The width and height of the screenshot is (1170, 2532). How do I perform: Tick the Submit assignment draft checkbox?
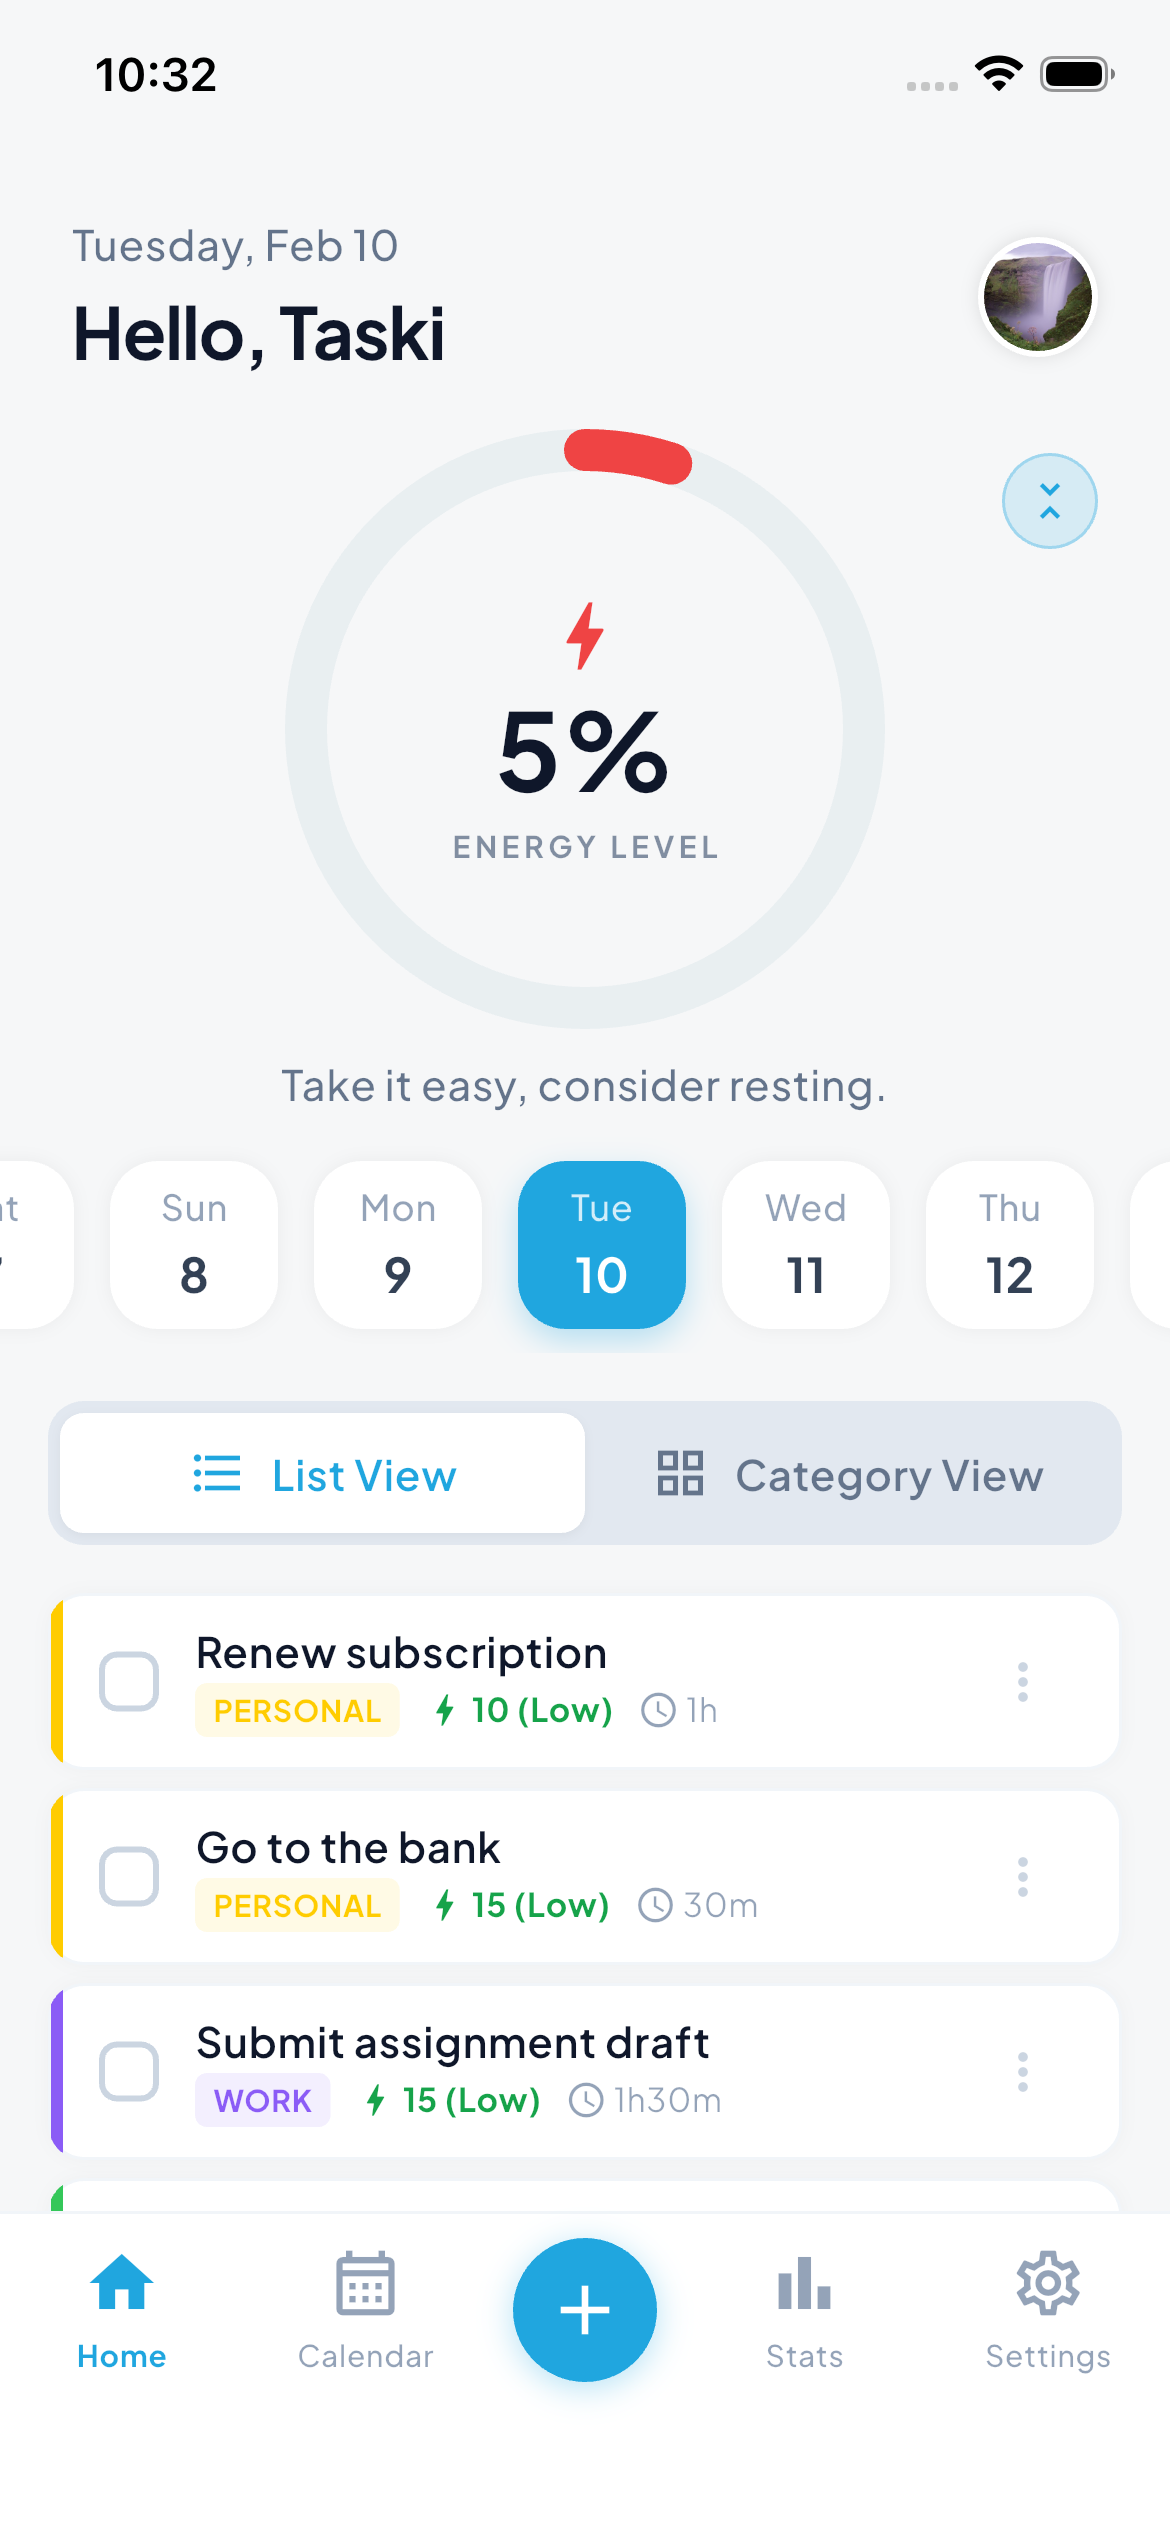(x=129, y=2072)
